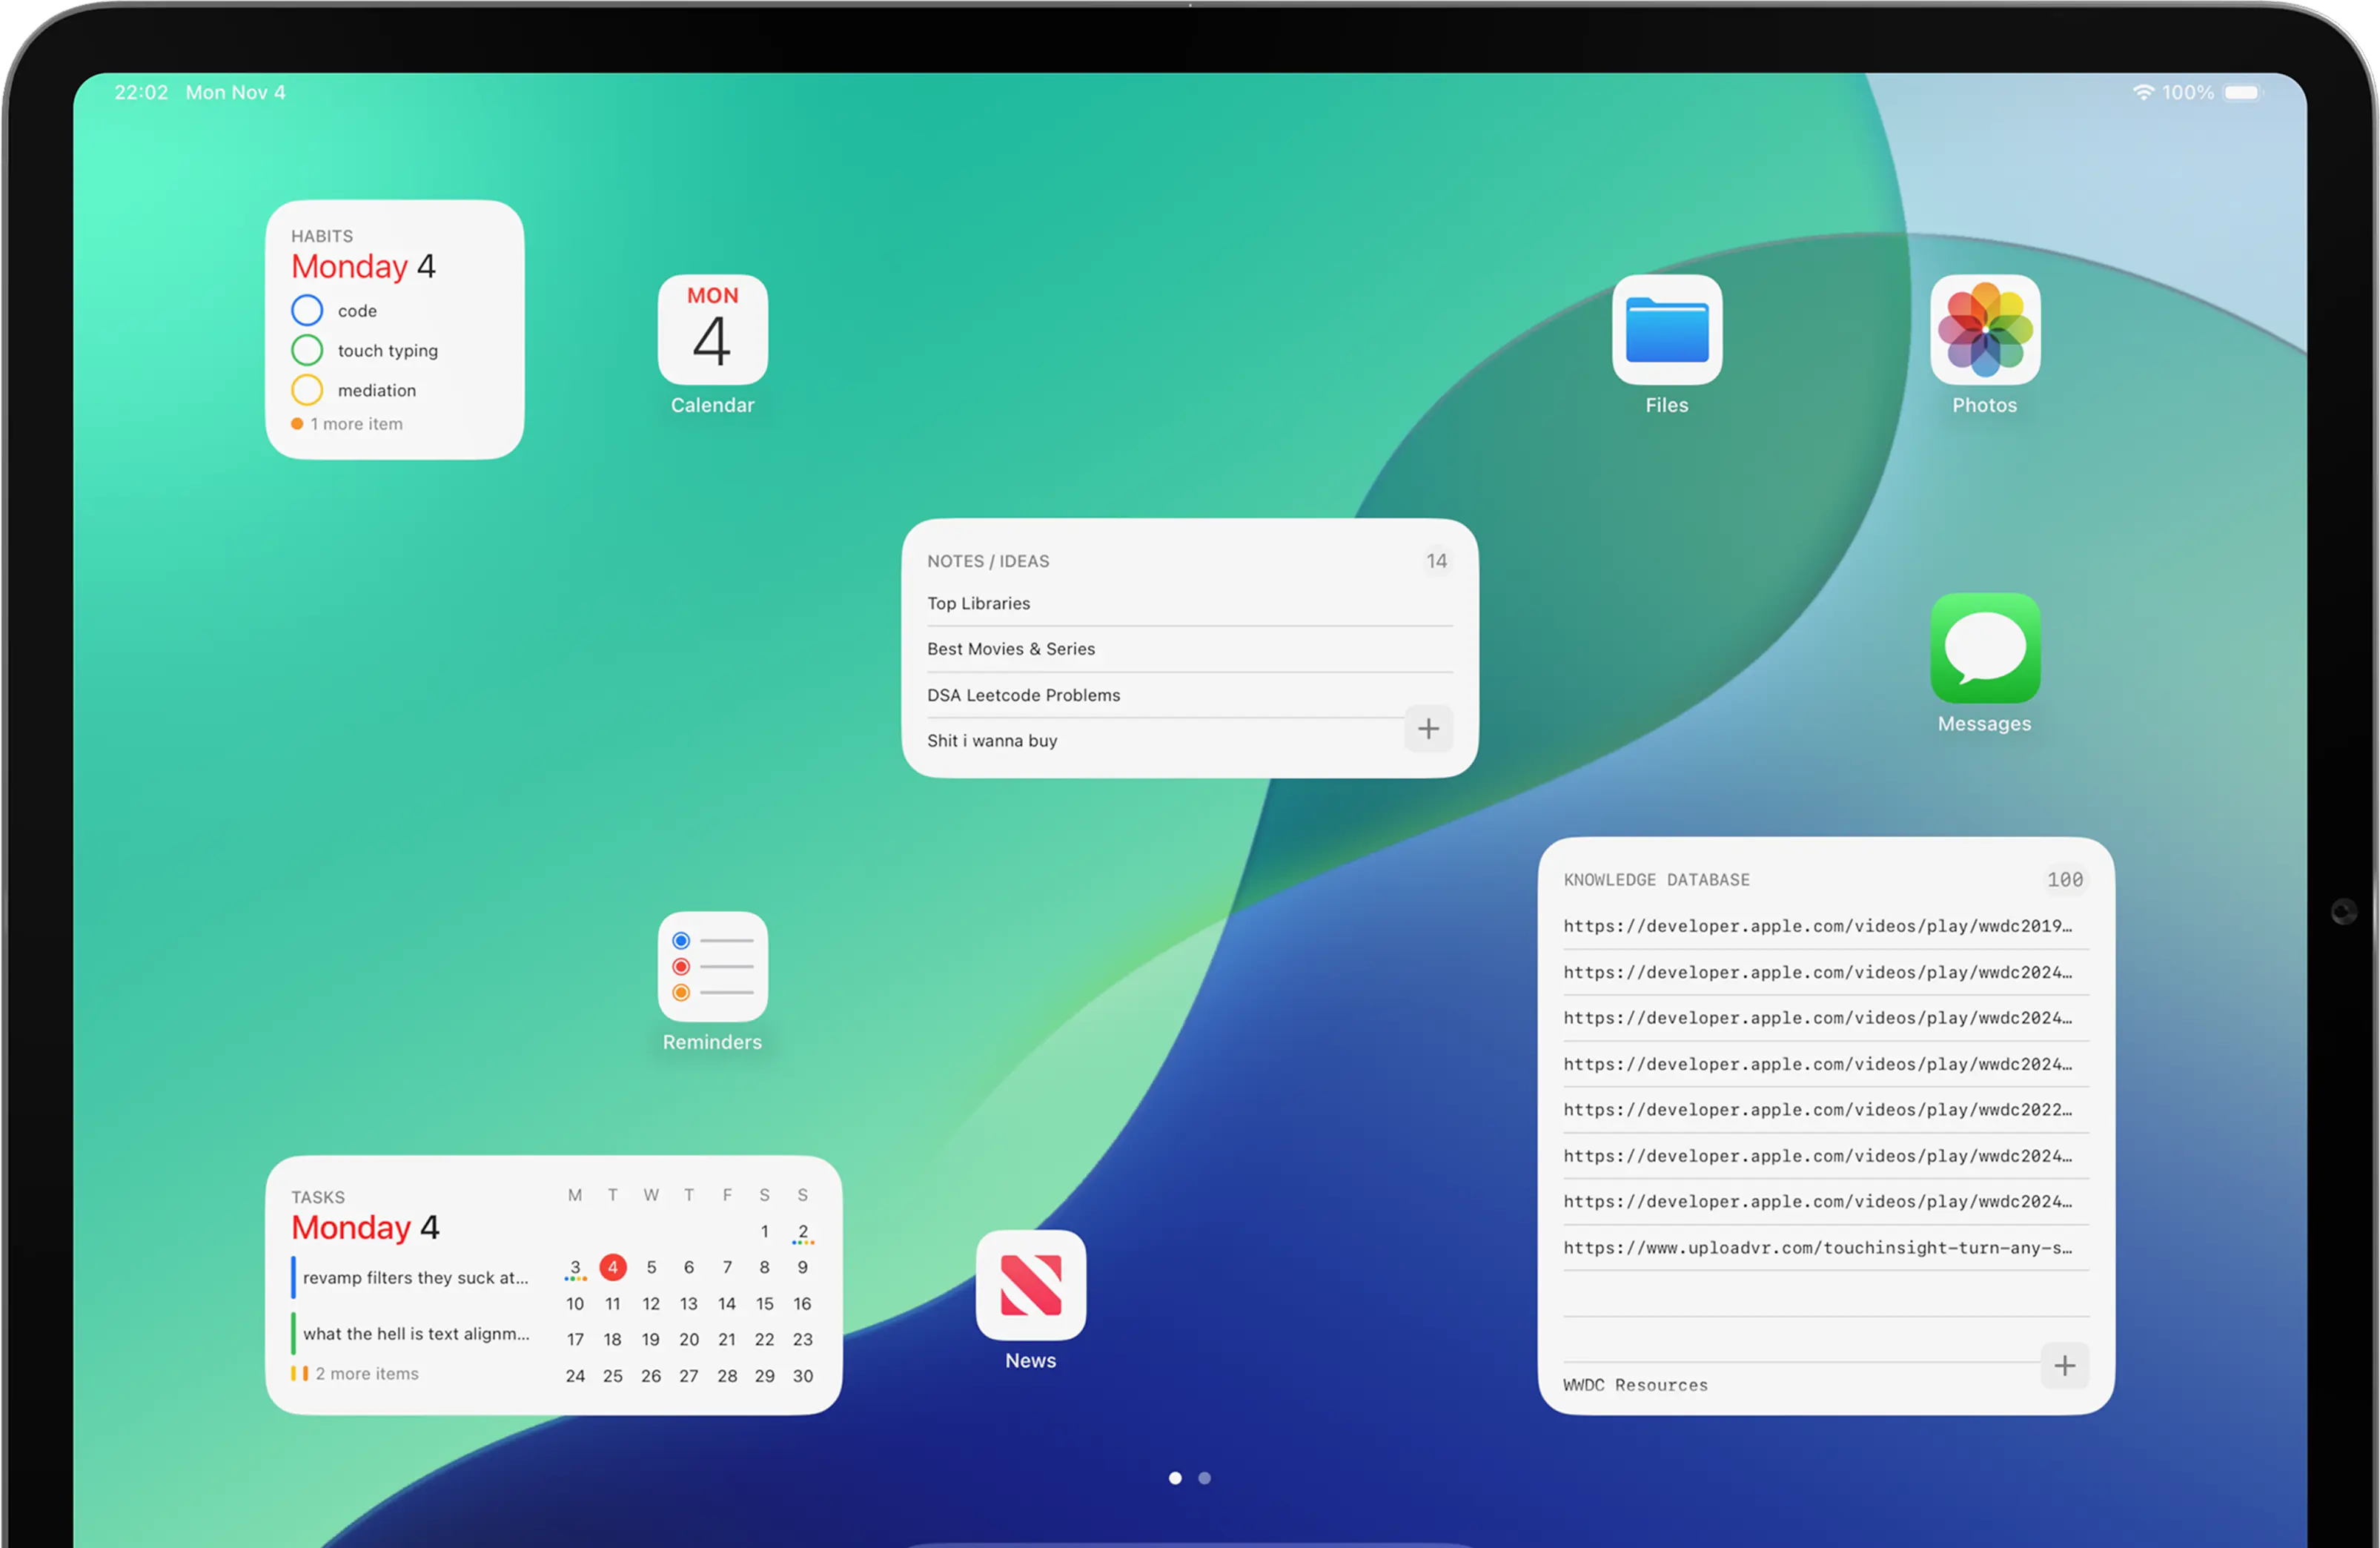Complete the 'mediation' habit circle
The image size is (2380, 1548).
pyautogui.click(x=307, y=390)
